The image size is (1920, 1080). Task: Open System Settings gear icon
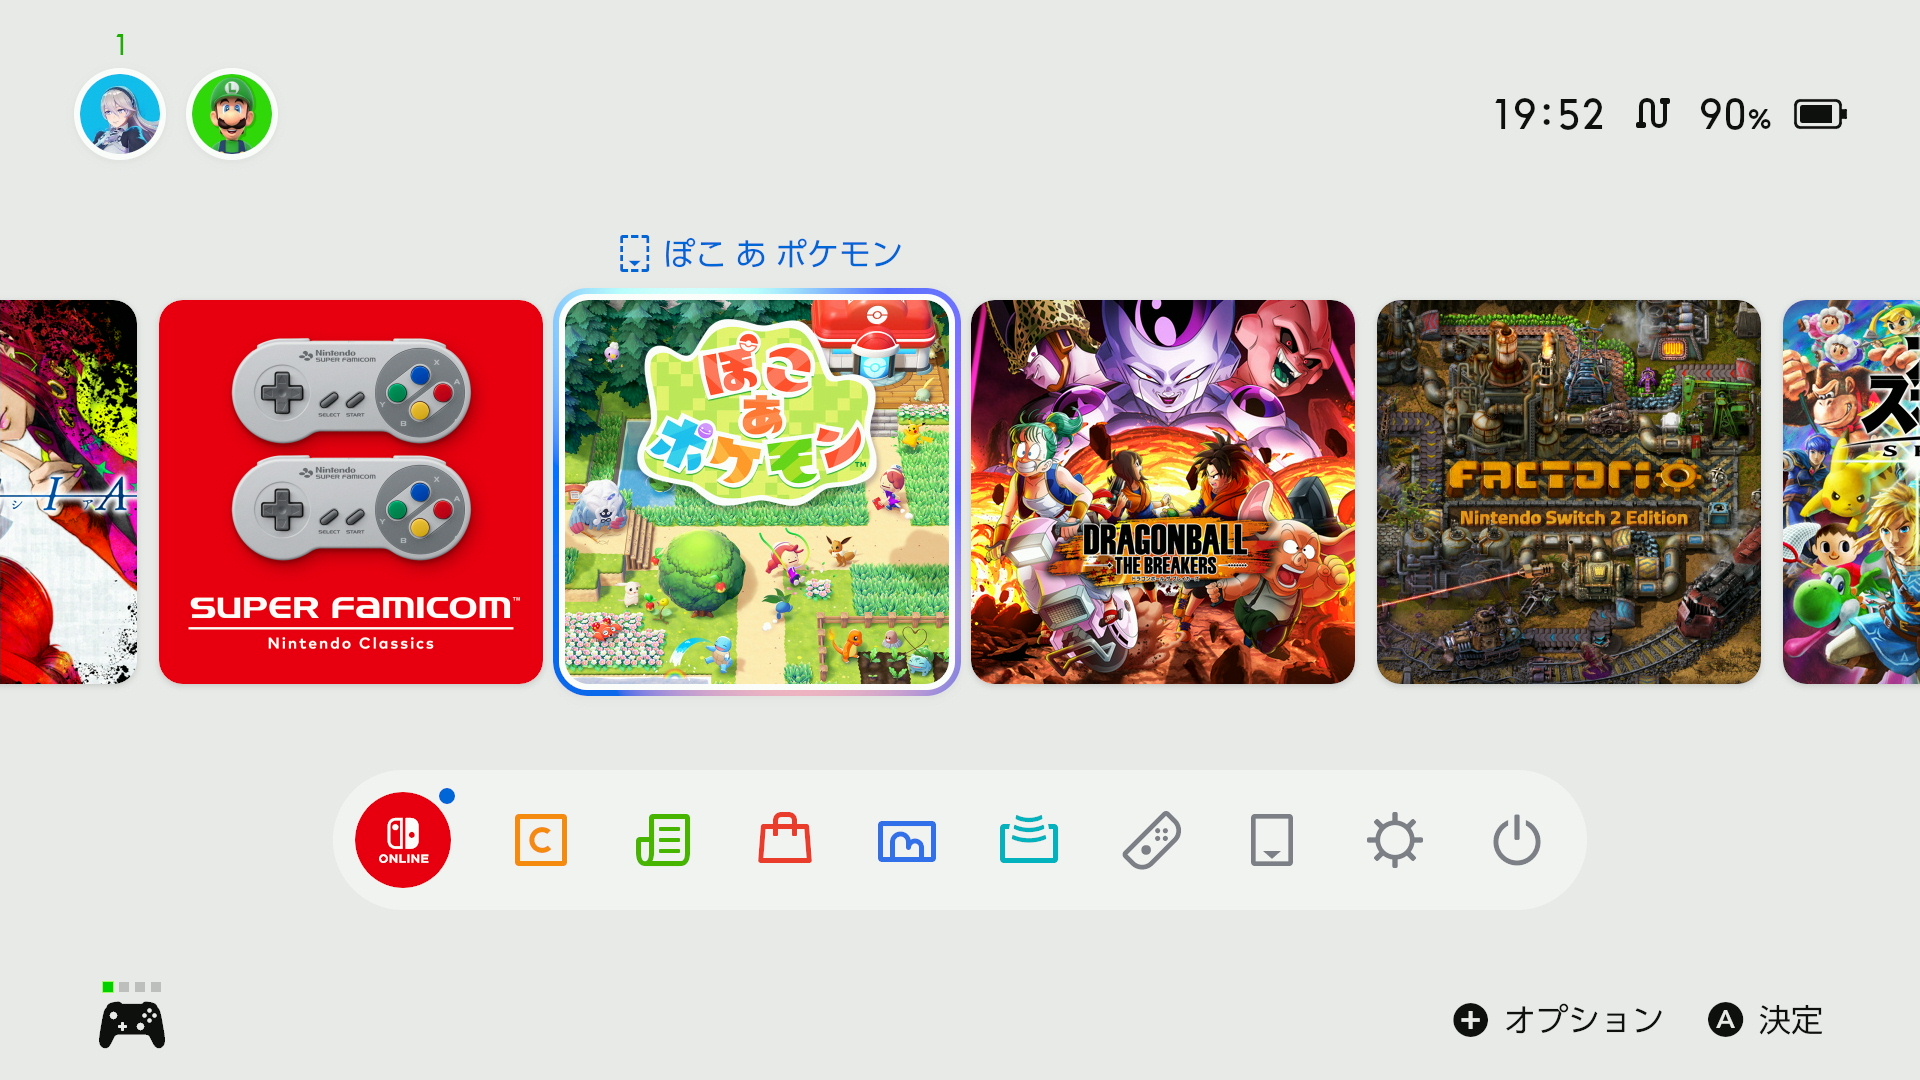1395,840
